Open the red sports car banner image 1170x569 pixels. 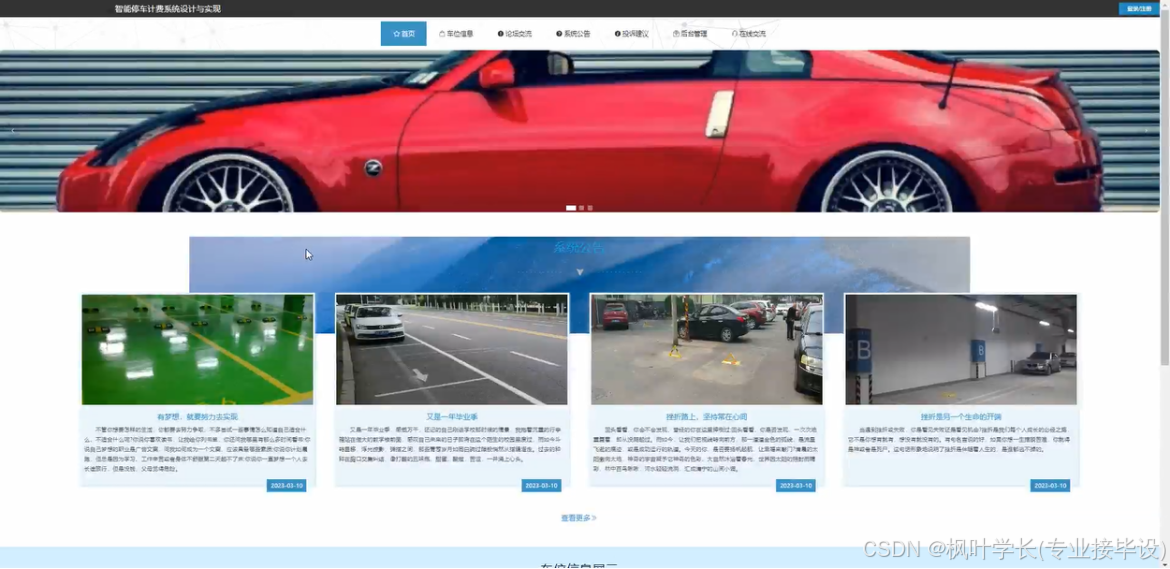[x=580, y=131]
